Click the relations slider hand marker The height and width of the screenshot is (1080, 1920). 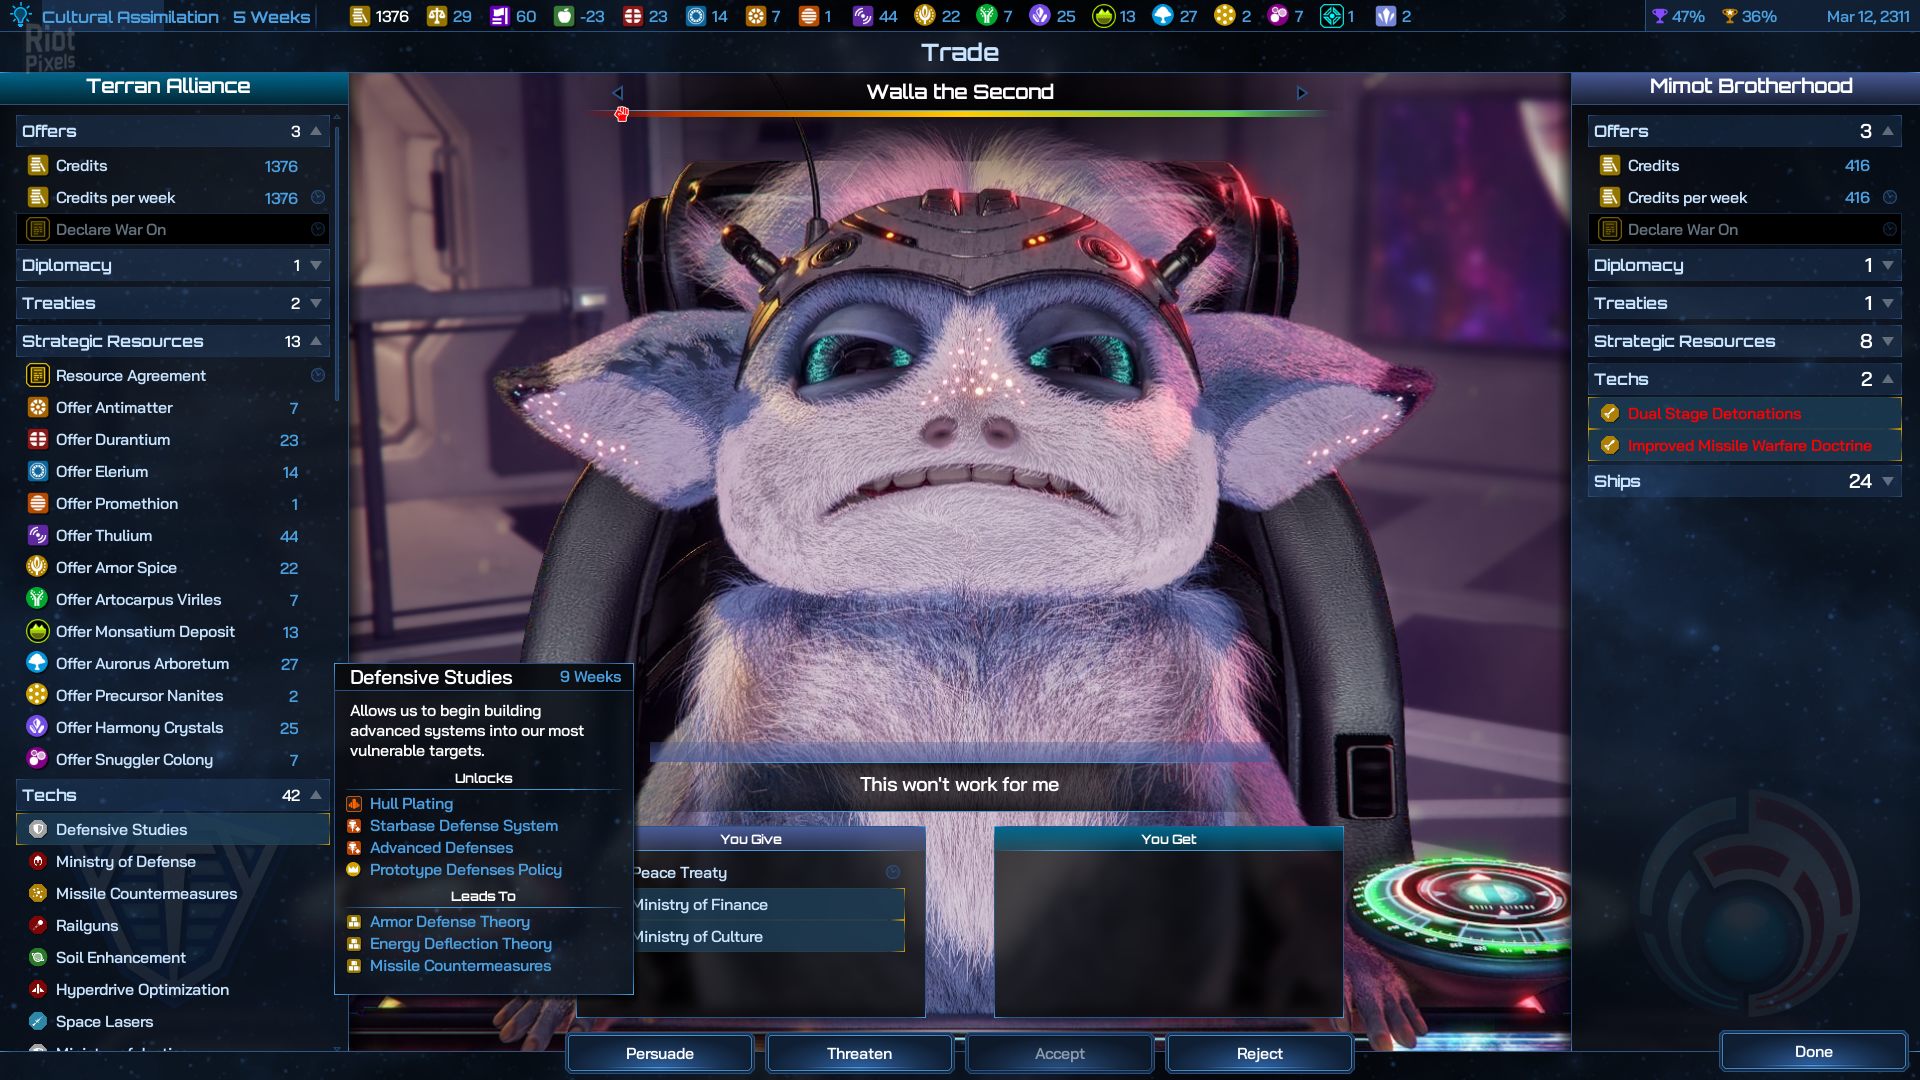point(621,114)
